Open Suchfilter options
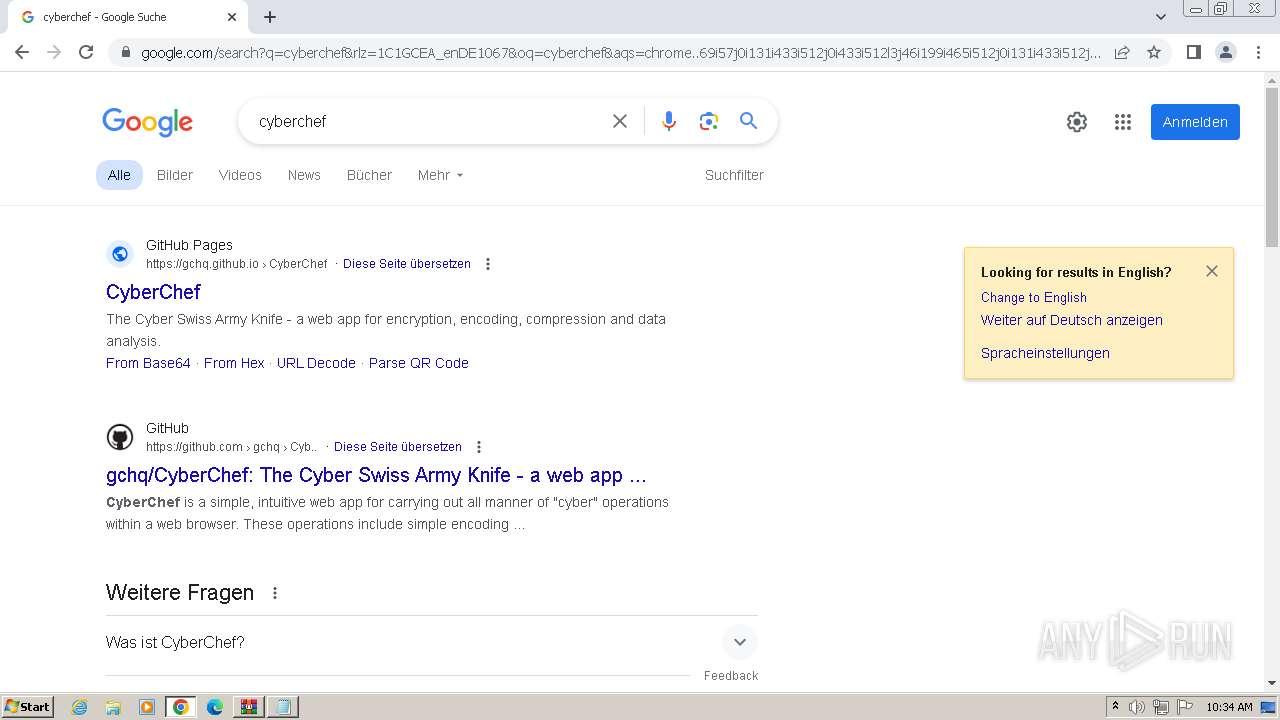The height and width of the screenshot is (720, 1280). pos(734,175)
